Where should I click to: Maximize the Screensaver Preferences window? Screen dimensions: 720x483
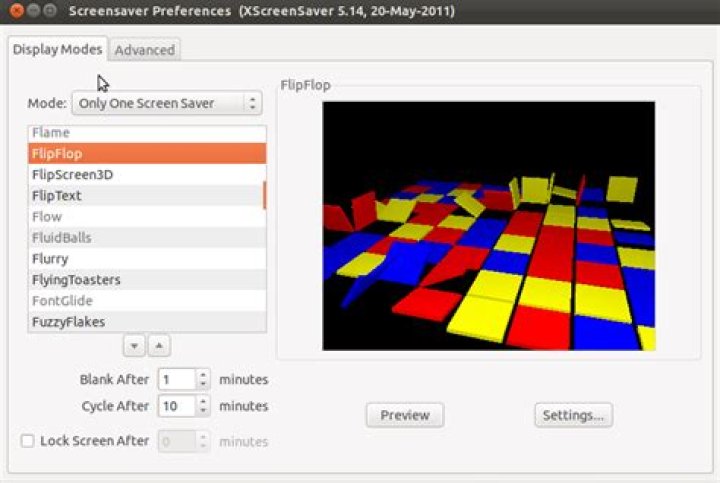50,11
